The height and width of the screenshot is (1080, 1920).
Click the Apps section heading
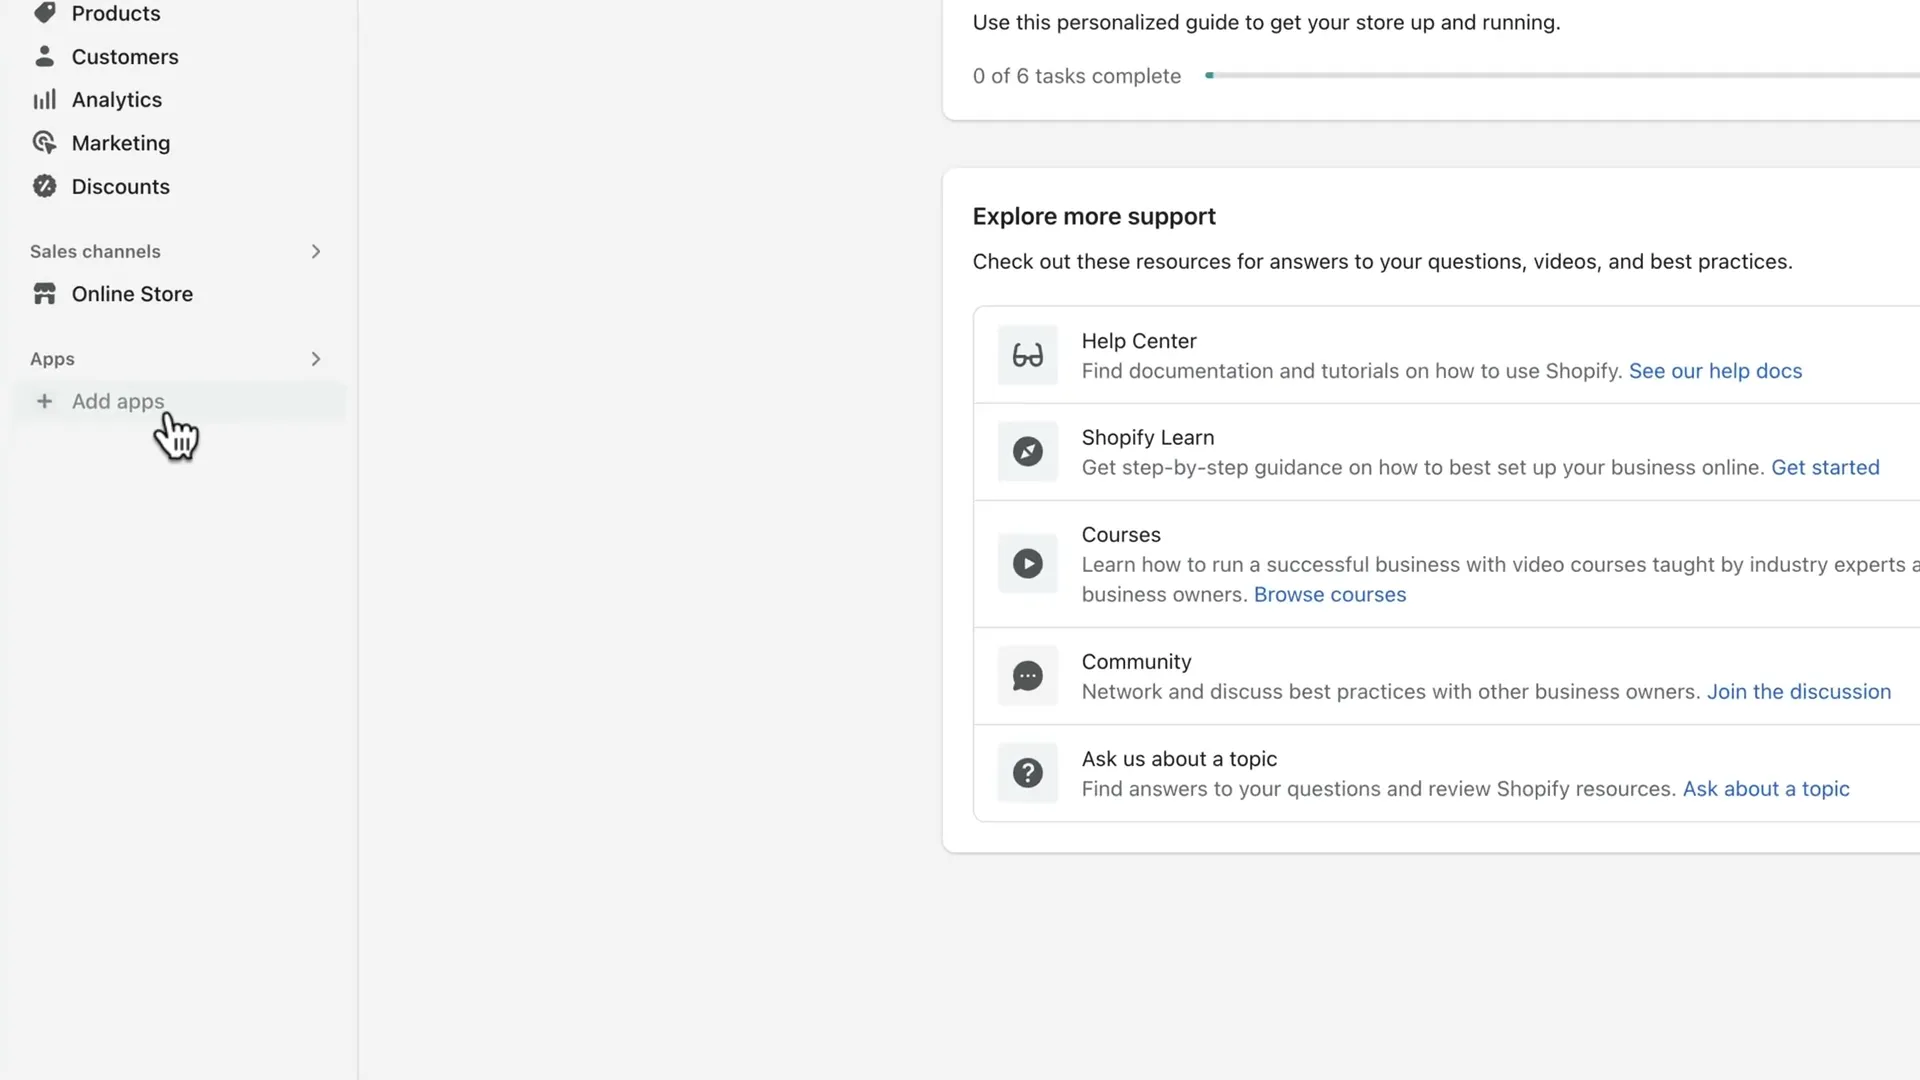[x=52, y=359]
